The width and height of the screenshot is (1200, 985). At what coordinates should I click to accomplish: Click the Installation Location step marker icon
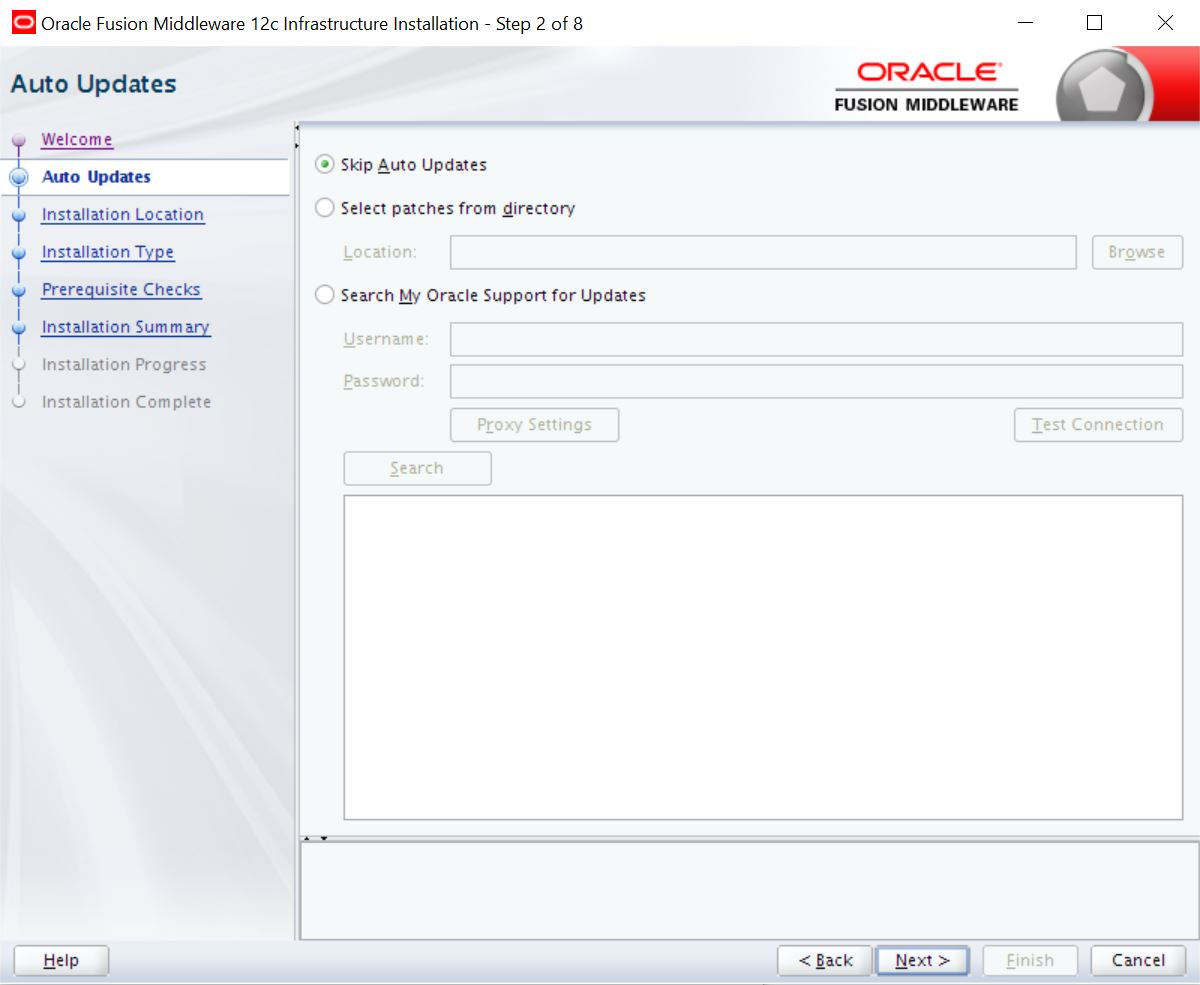18,215
